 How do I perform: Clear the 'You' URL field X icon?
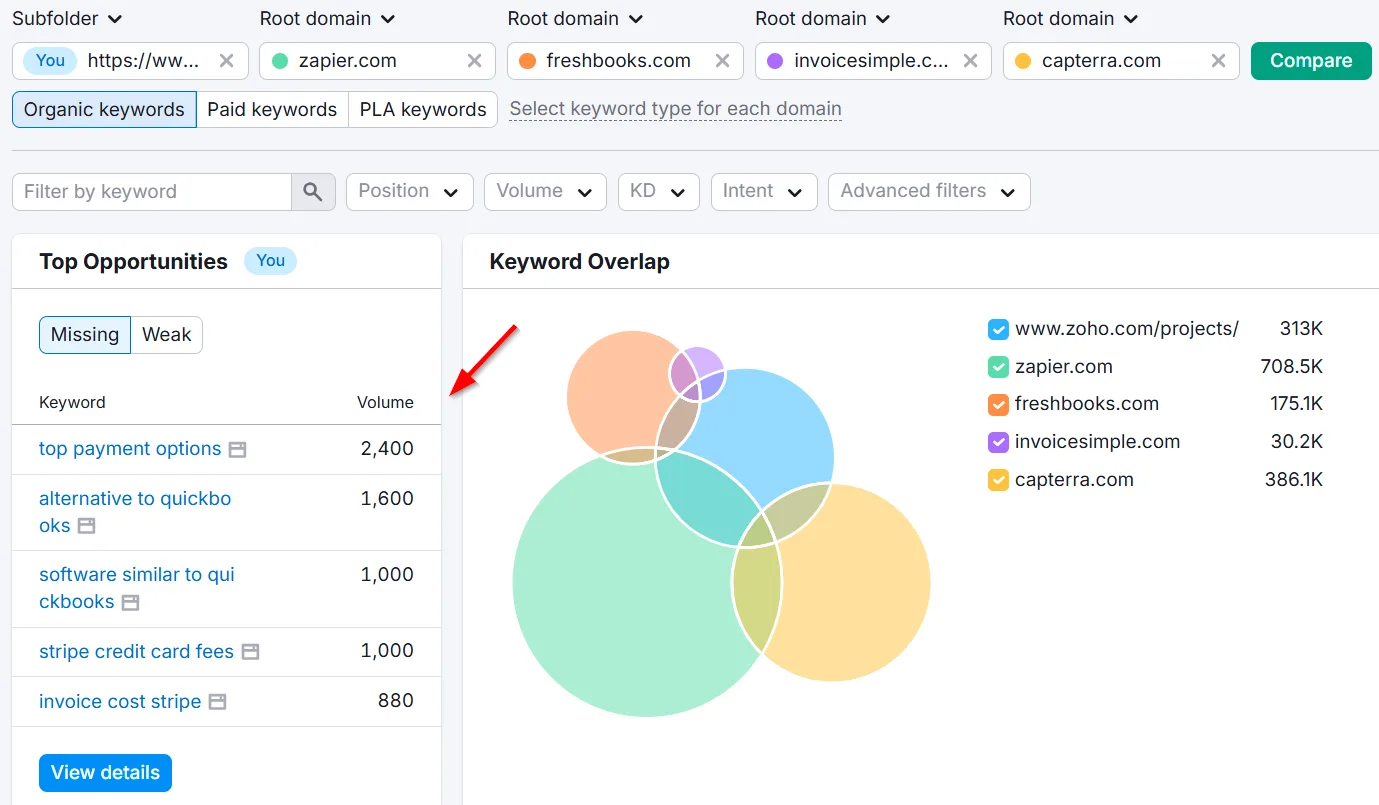tap(226, 61)
